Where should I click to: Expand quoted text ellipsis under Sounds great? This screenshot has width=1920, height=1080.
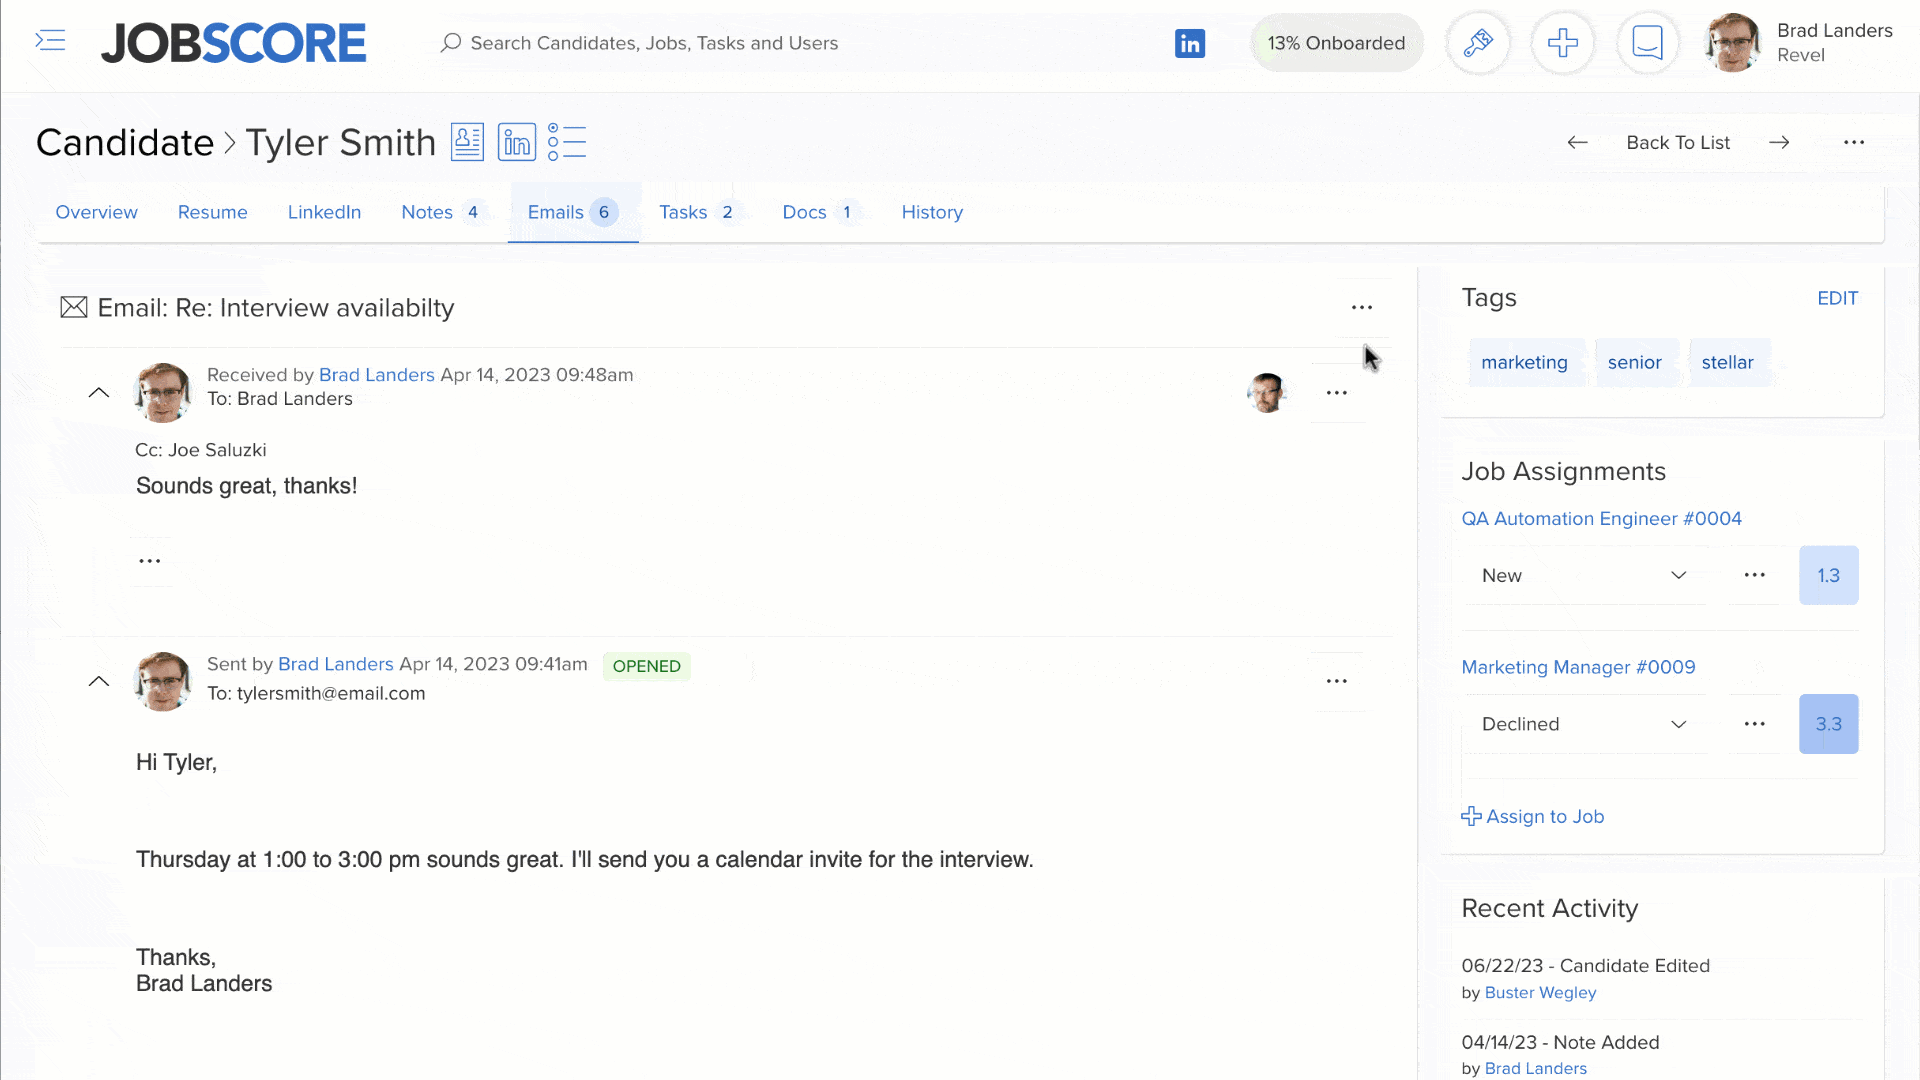pos(150,561)
